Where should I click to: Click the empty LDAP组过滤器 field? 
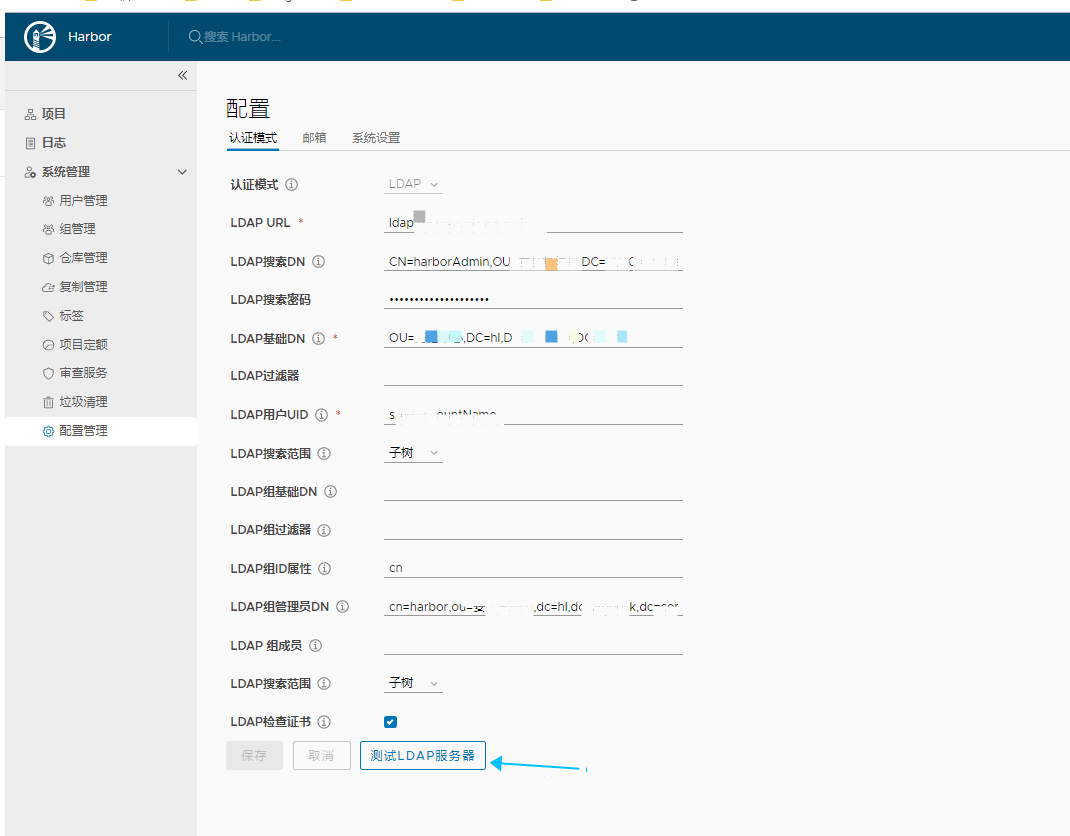coord(533,530)
